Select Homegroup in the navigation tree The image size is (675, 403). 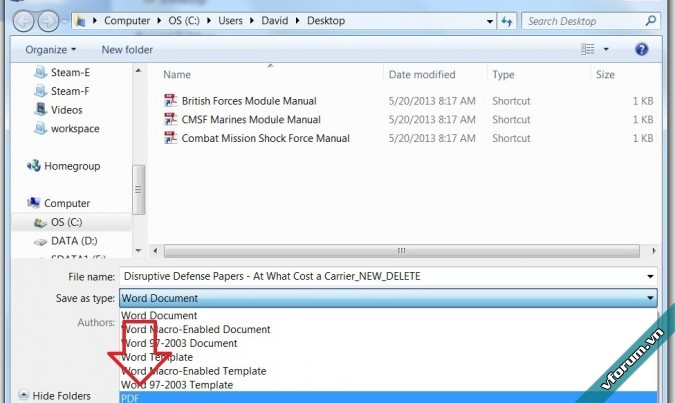tap(72, 166)
